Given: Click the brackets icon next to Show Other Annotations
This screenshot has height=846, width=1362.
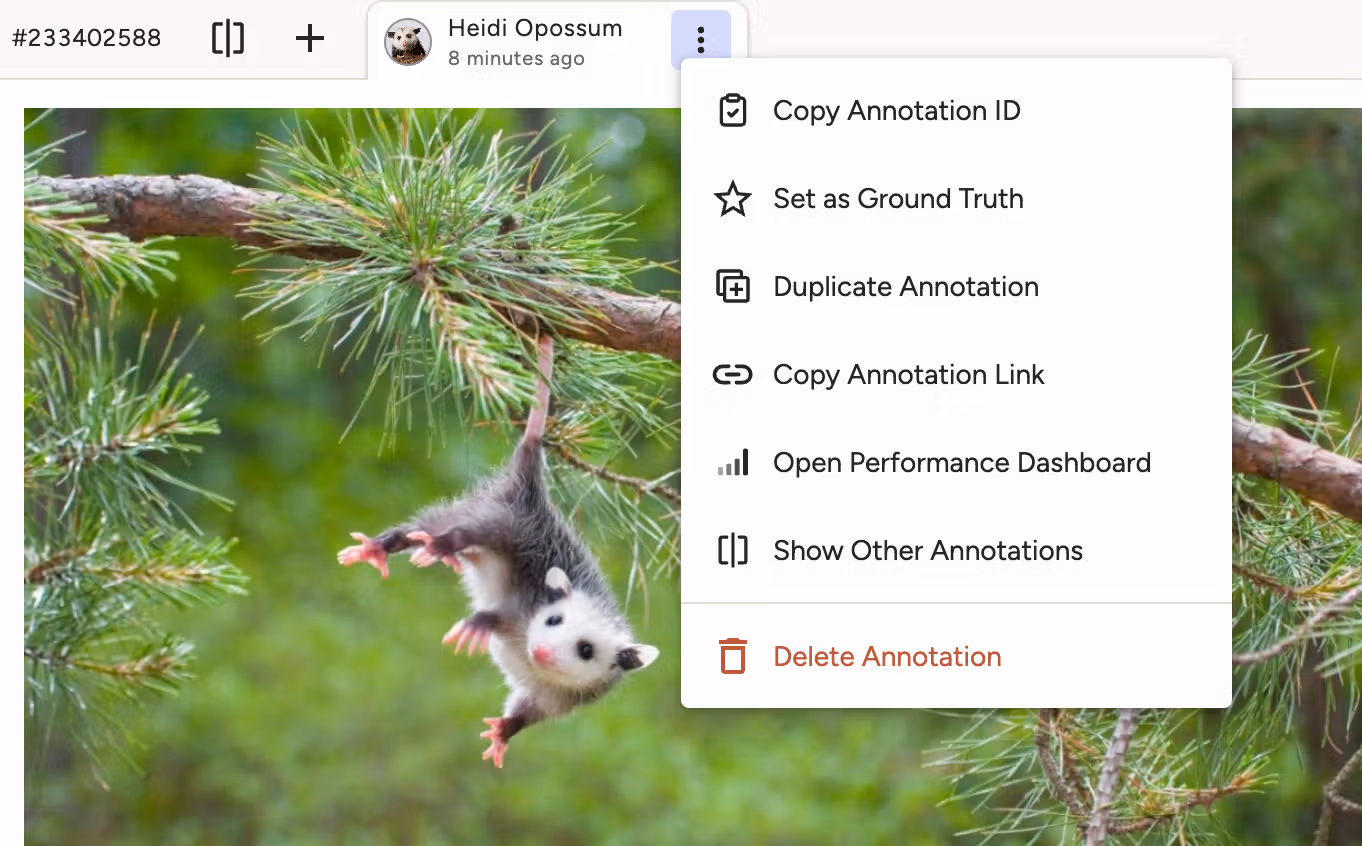Looking at the screenshot, I should coord(734,551).
